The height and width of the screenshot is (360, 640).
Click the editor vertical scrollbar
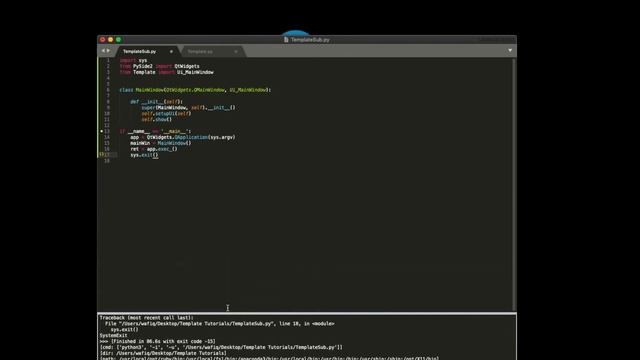pyautogui.click(x=513, y=184)
